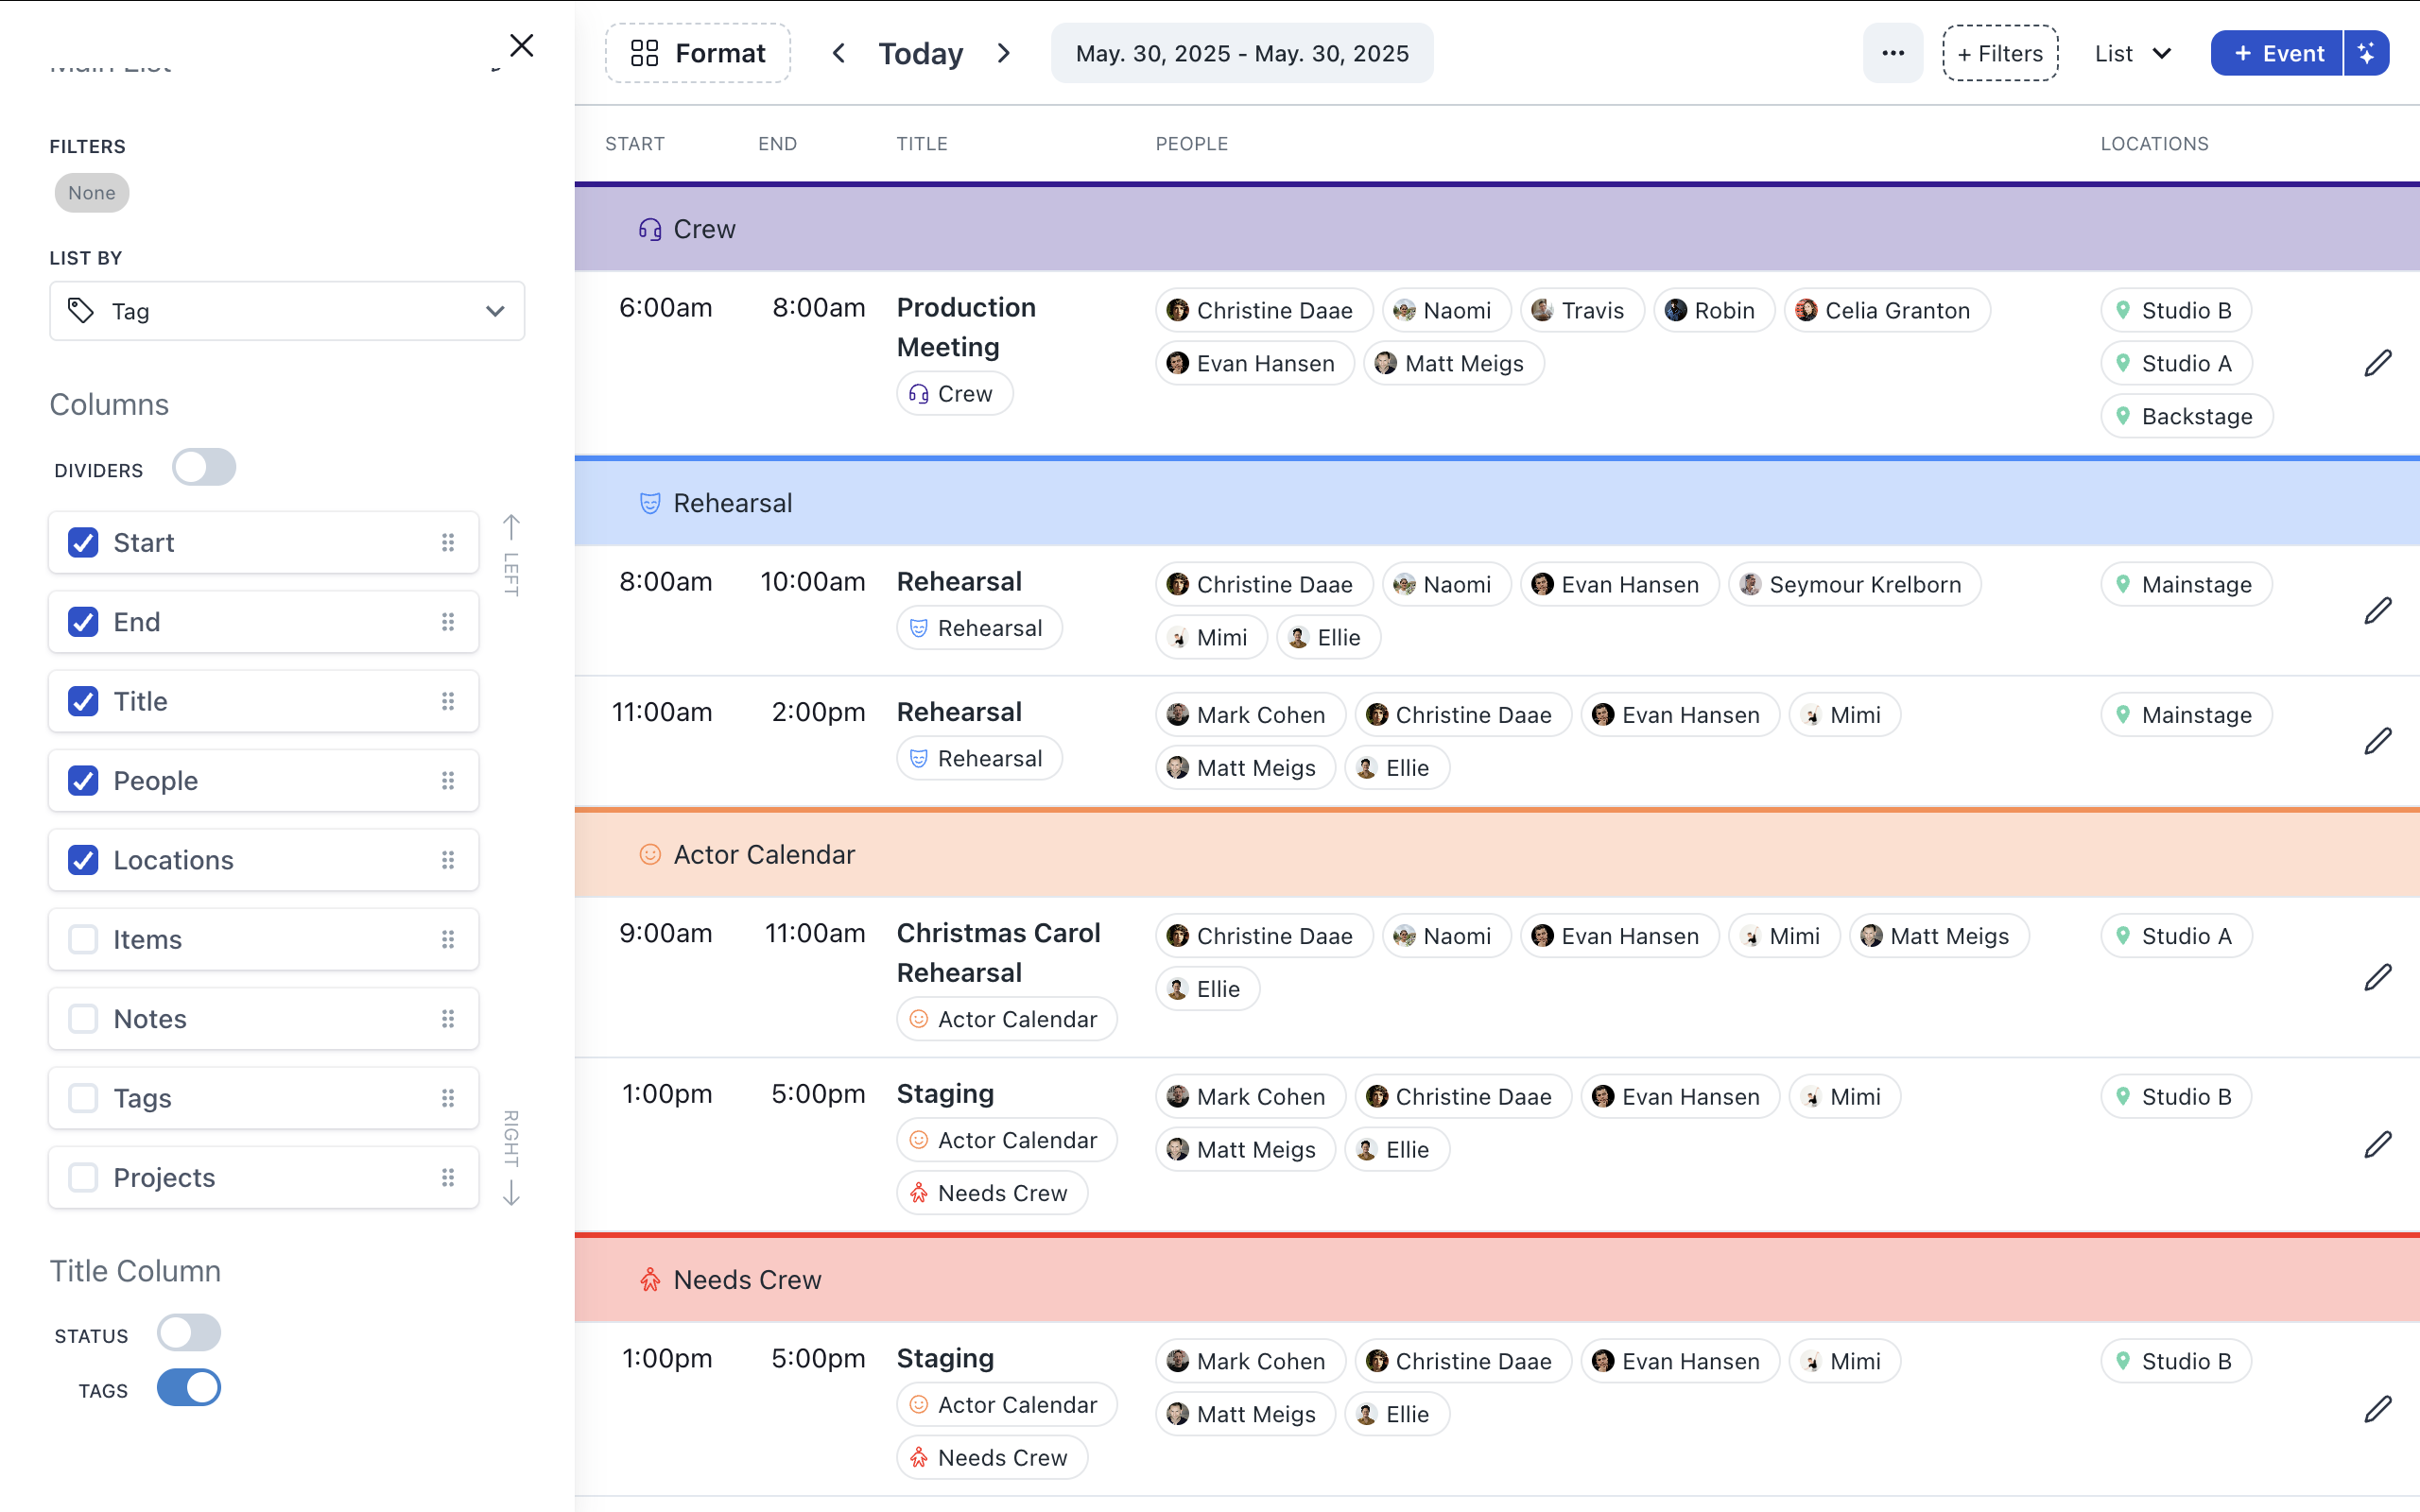Click the + Filters button
Viewport: 2420px width, 1512px height.
click(2000, 53)
